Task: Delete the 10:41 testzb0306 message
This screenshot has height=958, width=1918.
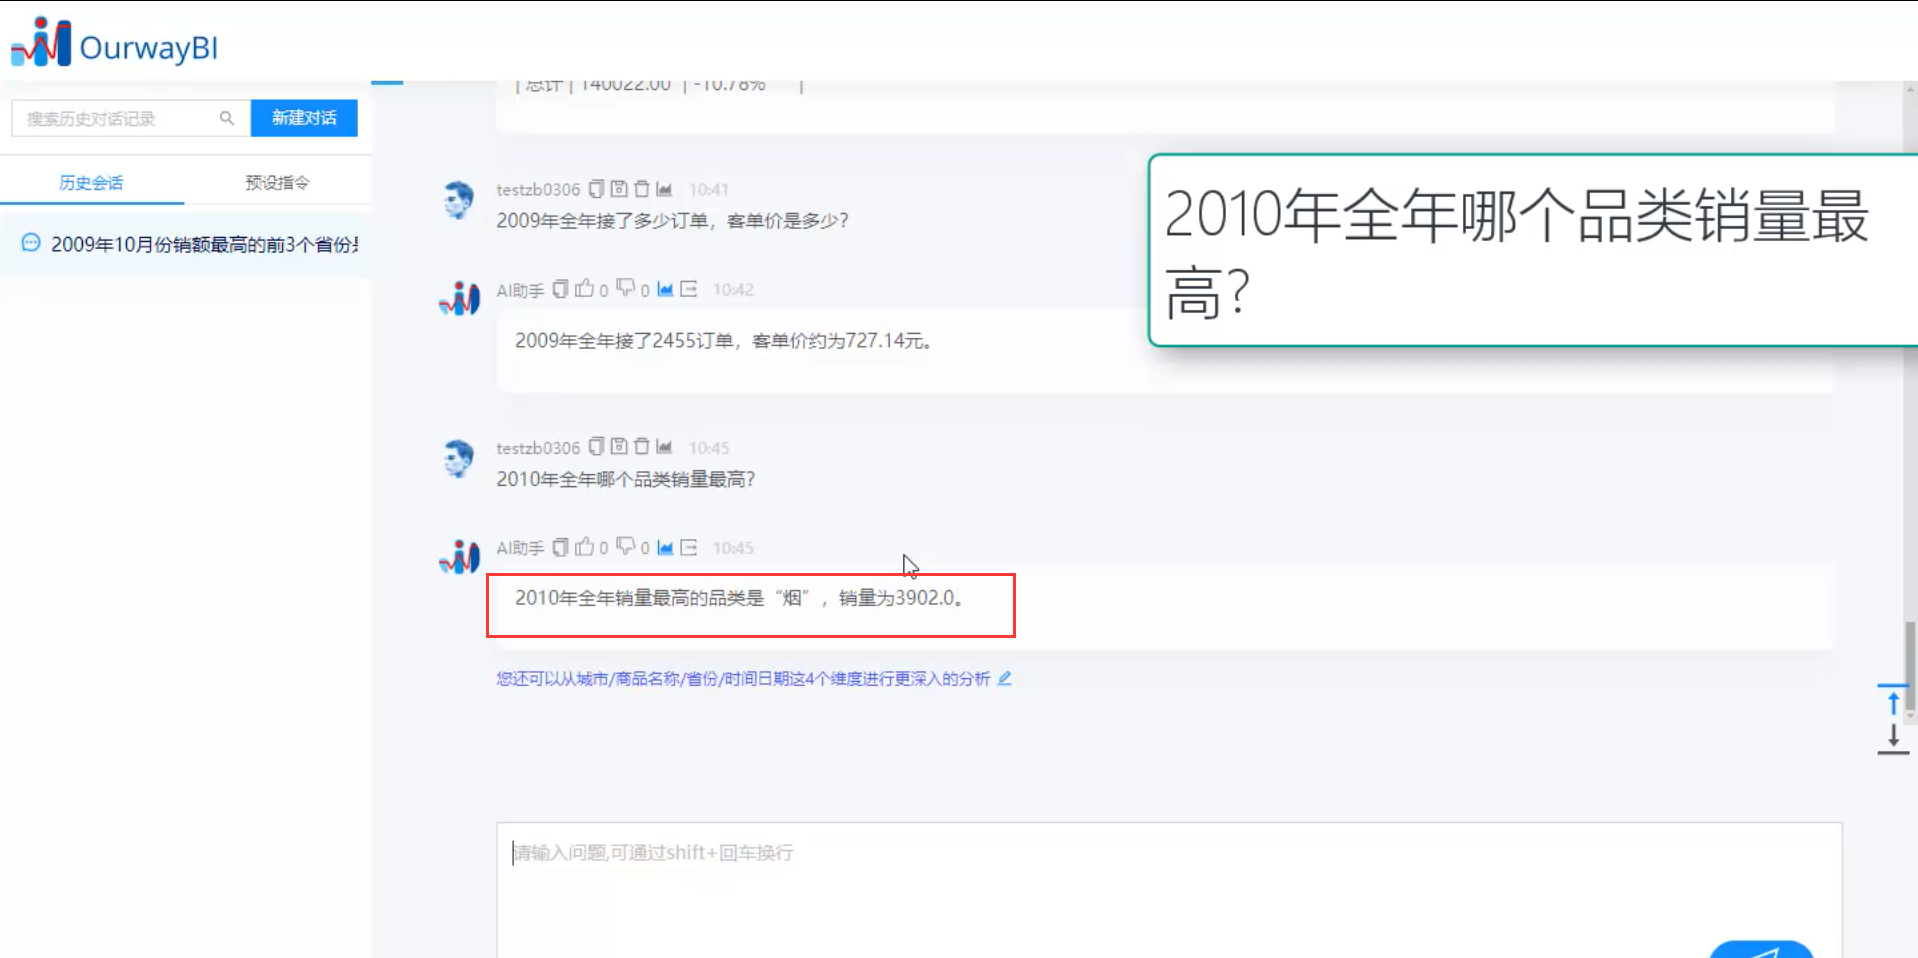Action: point(642,189)
